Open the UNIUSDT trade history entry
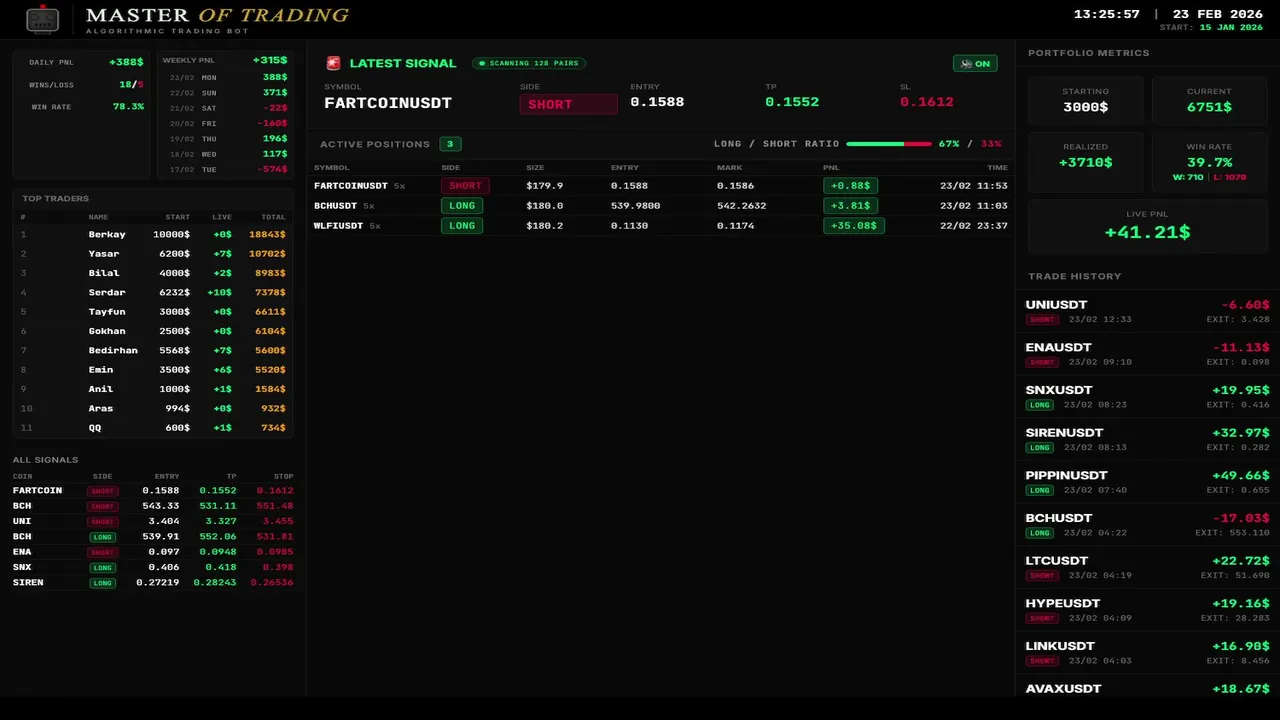 [1147, 312]
